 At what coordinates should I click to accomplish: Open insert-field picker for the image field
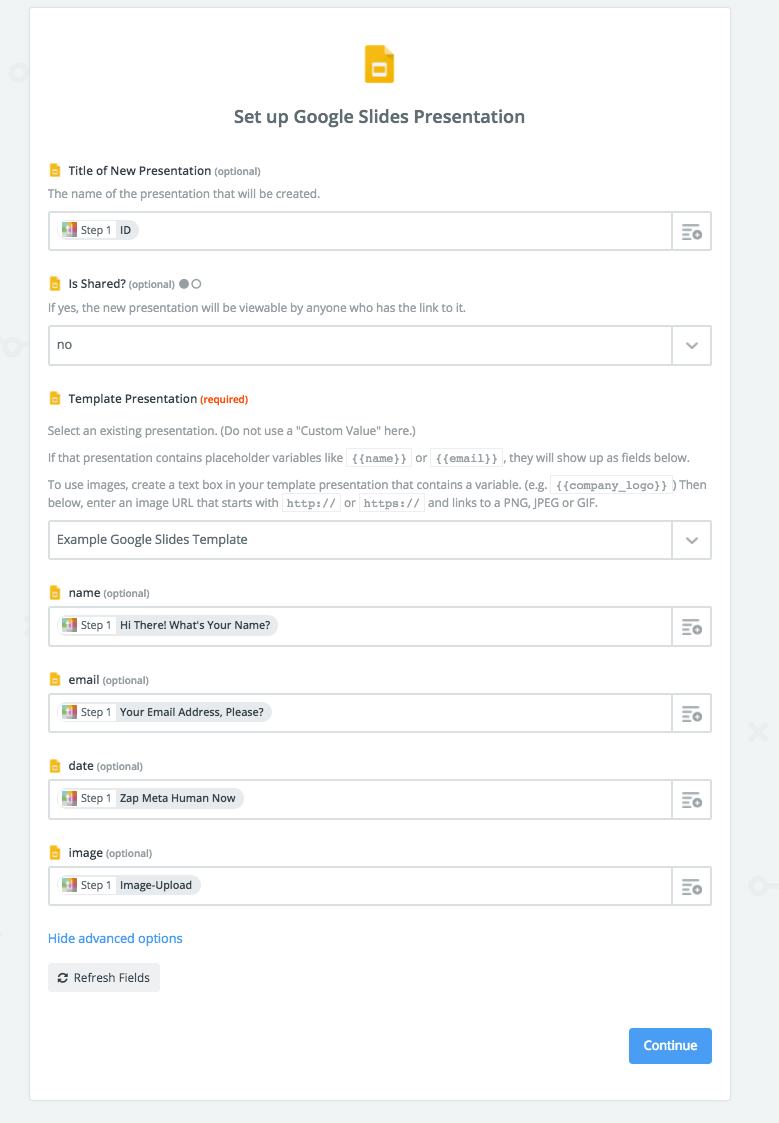tap(692, 887)
